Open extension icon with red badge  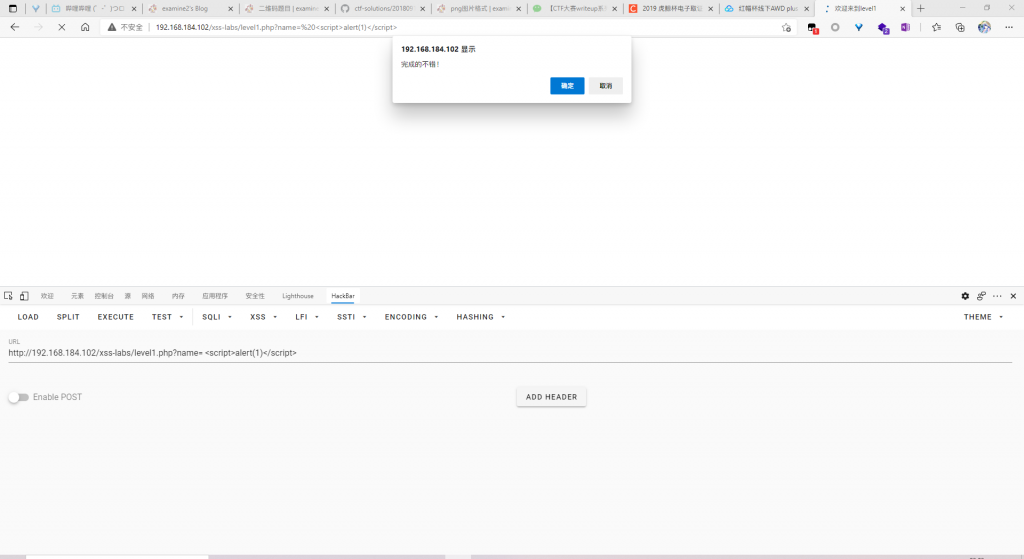[x=812, y=27]
